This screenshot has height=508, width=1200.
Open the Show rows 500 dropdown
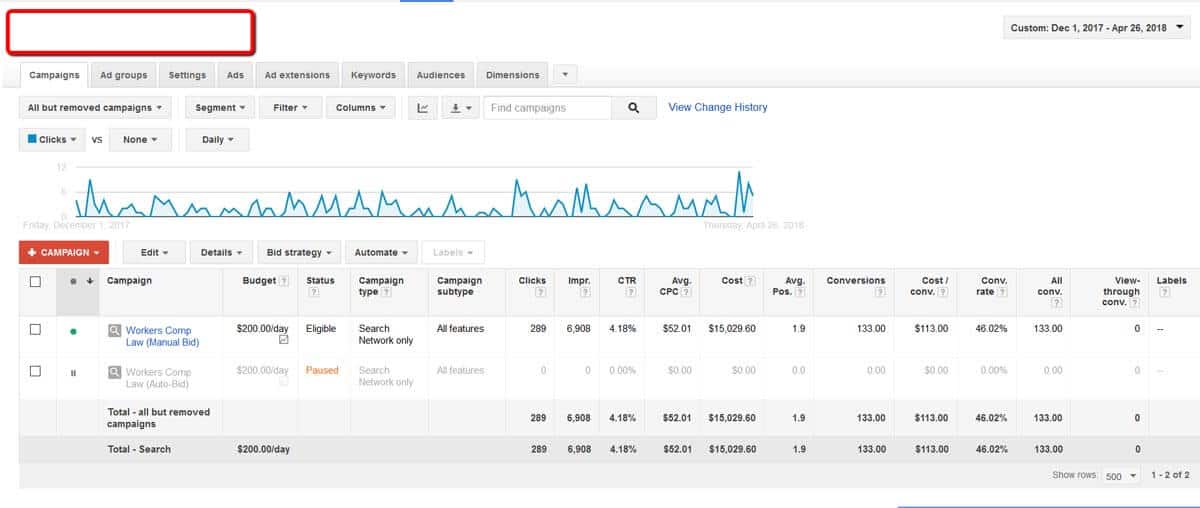coord(1119,476)
